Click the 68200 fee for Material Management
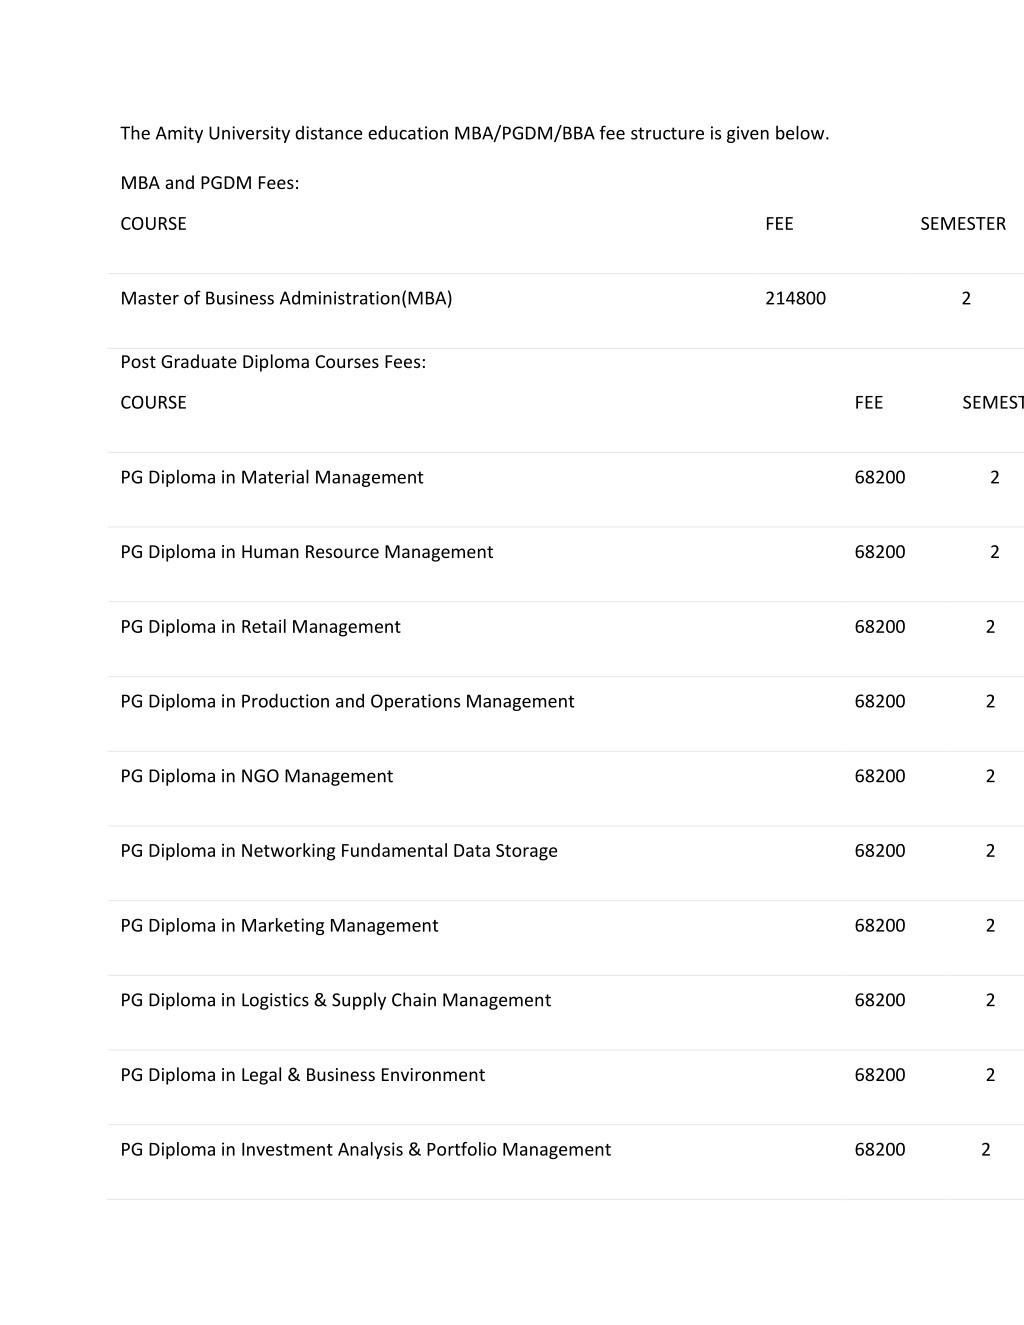The image size is (1024, 1325). click(880, 477)
